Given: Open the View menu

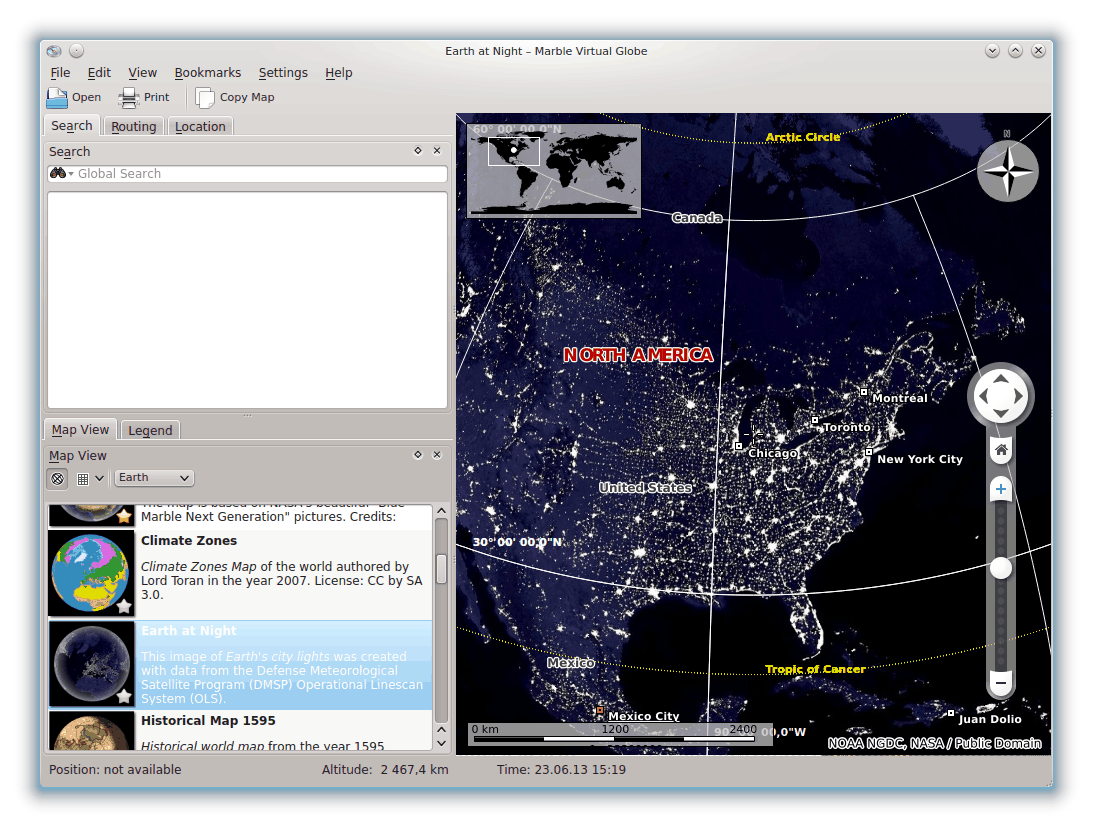Looking at the screenshot, I should click(x=142, y=73).
